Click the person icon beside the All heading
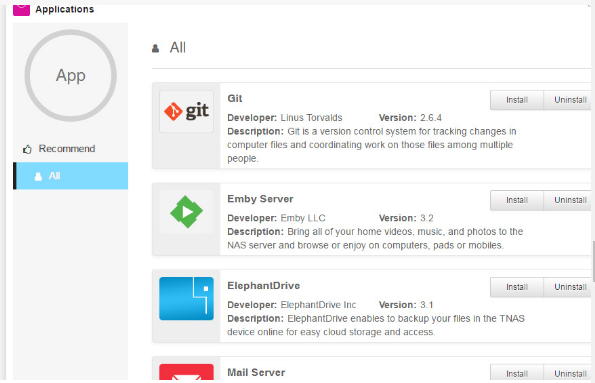595x383 pixels. tap(155, 49)
